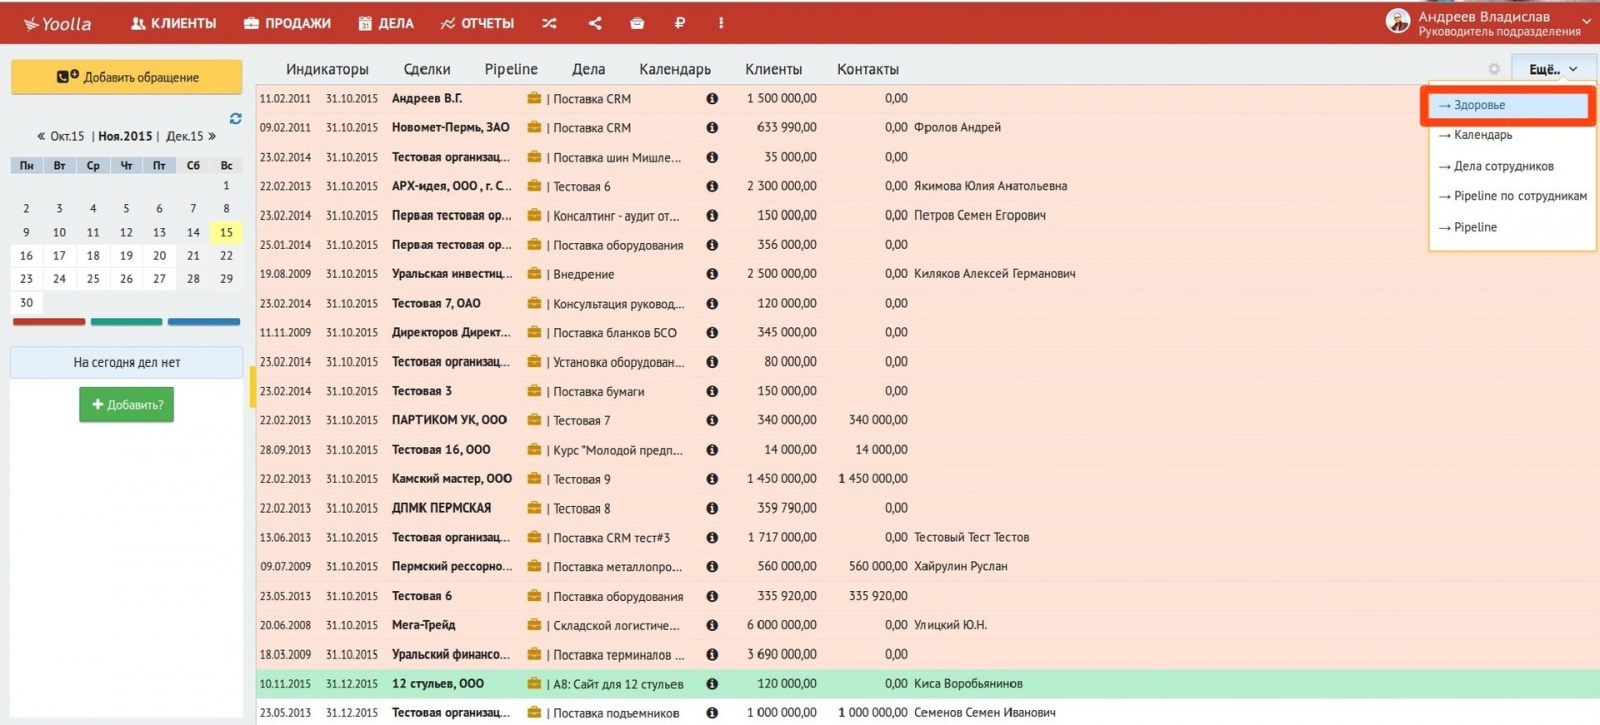Open deal link Поставка бланков БСО
The height and width of the screenshot is (725, 1600).
(615, 333)
